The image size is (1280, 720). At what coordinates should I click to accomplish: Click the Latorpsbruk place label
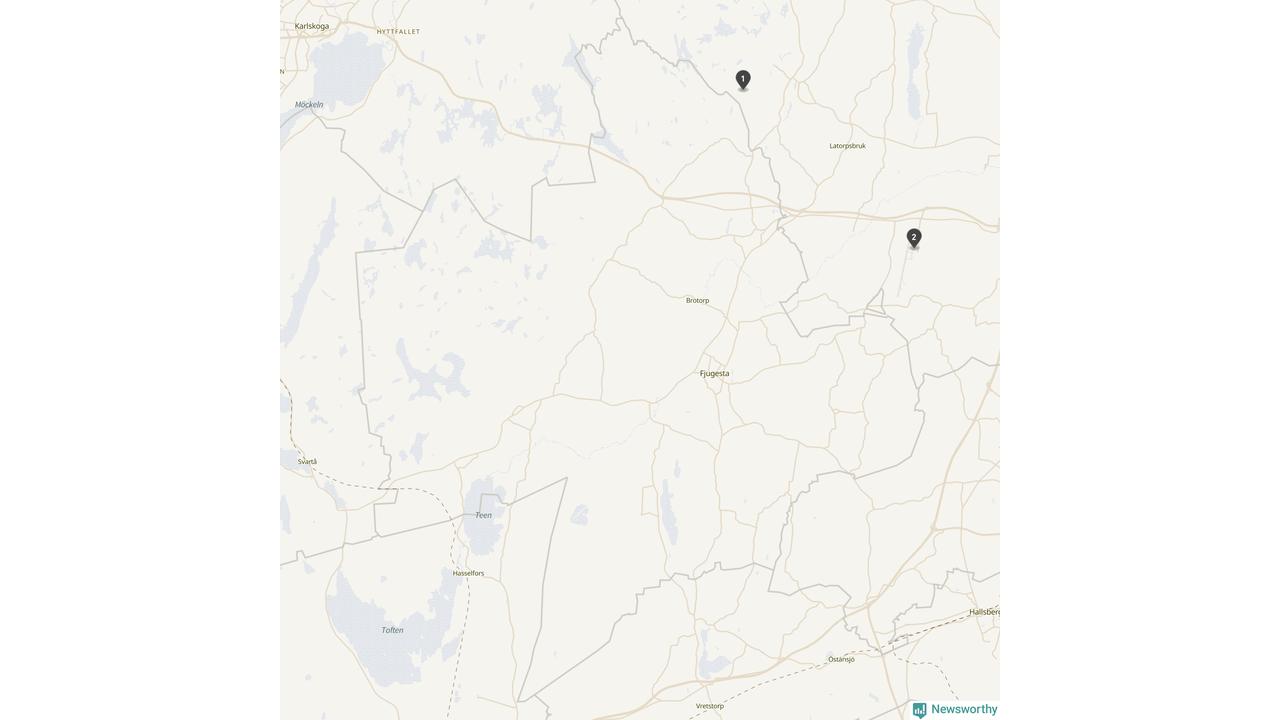(847, 146)
